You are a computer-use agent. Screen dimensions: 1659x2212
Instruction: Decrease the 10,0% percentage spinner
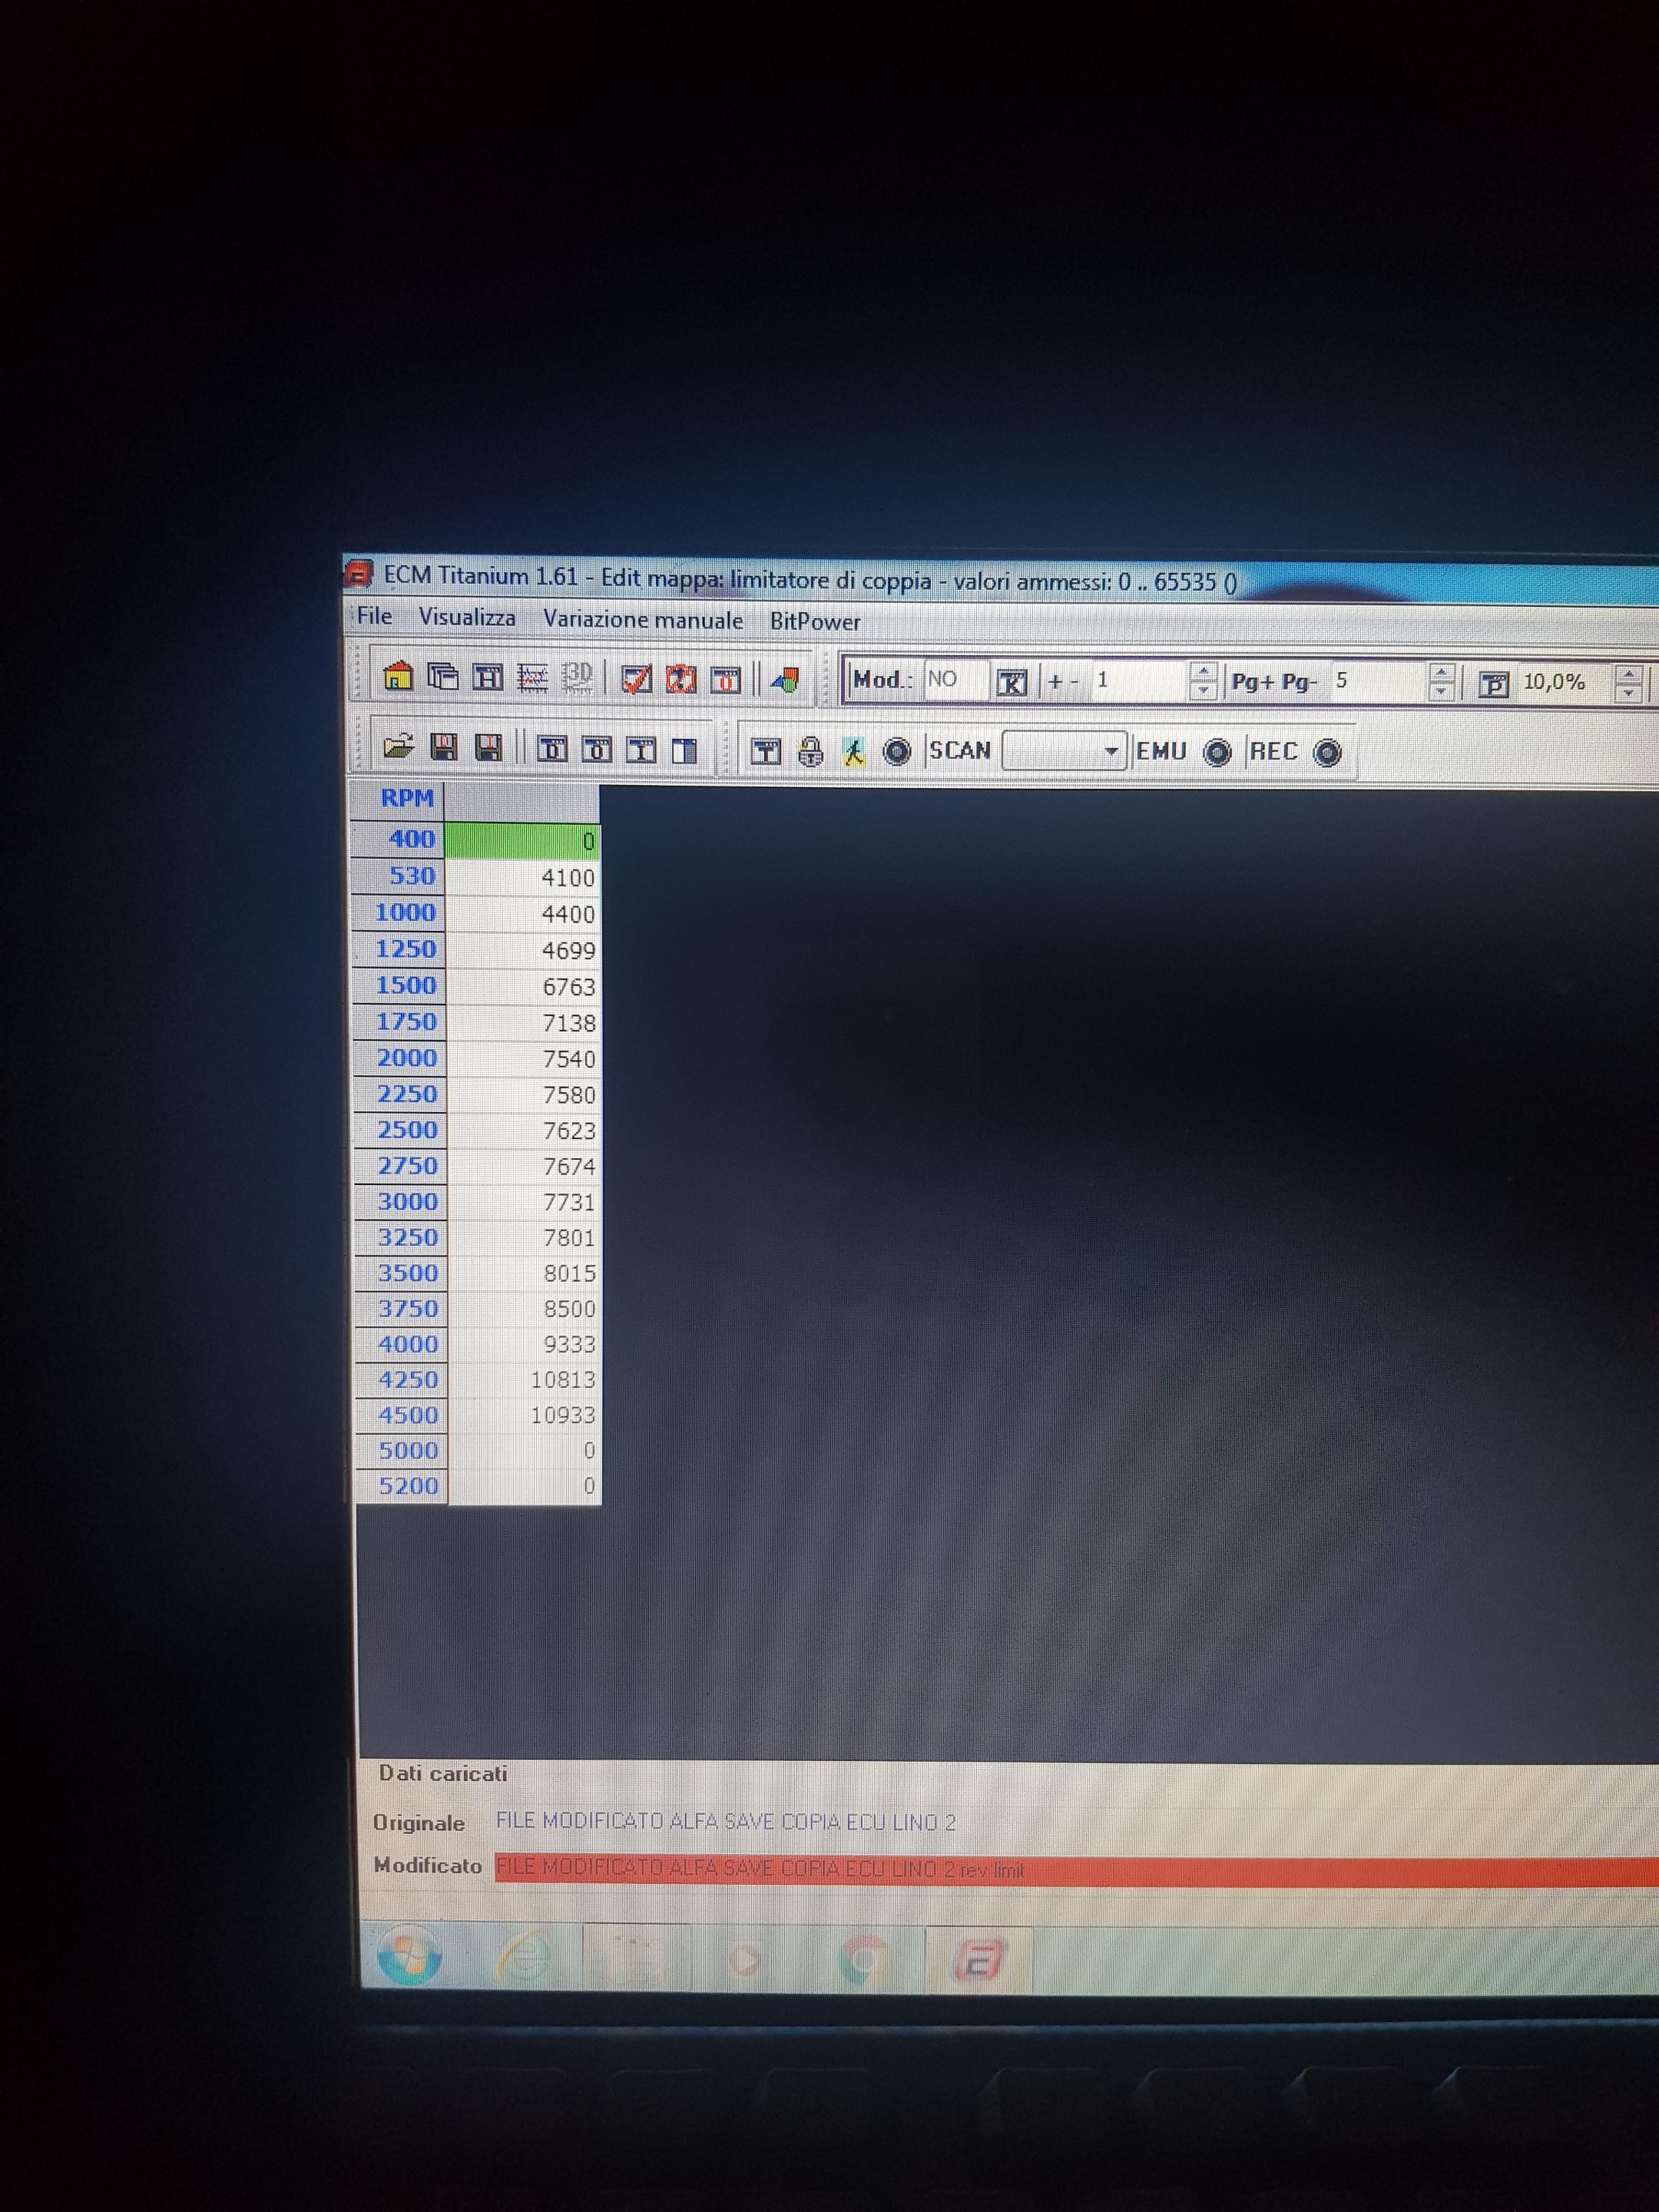[1629, 693]
